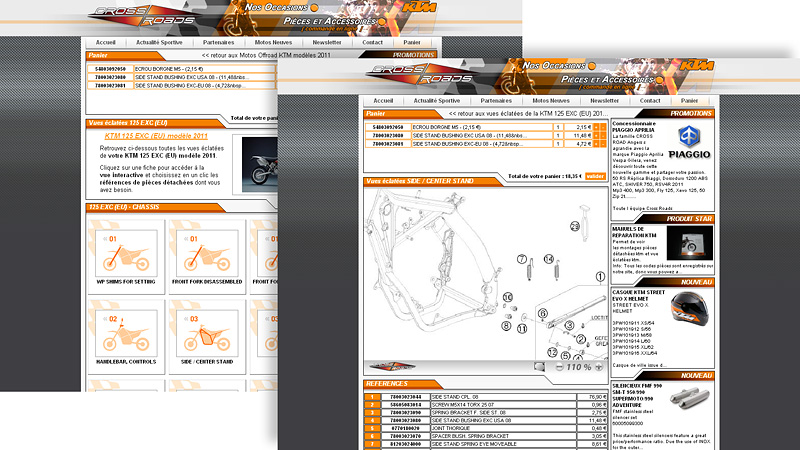The image size is (800, 450).
Task: Open the MANUELS DE REPARATION KTM product star thumbnail
Action: click(x=690, y=244)
